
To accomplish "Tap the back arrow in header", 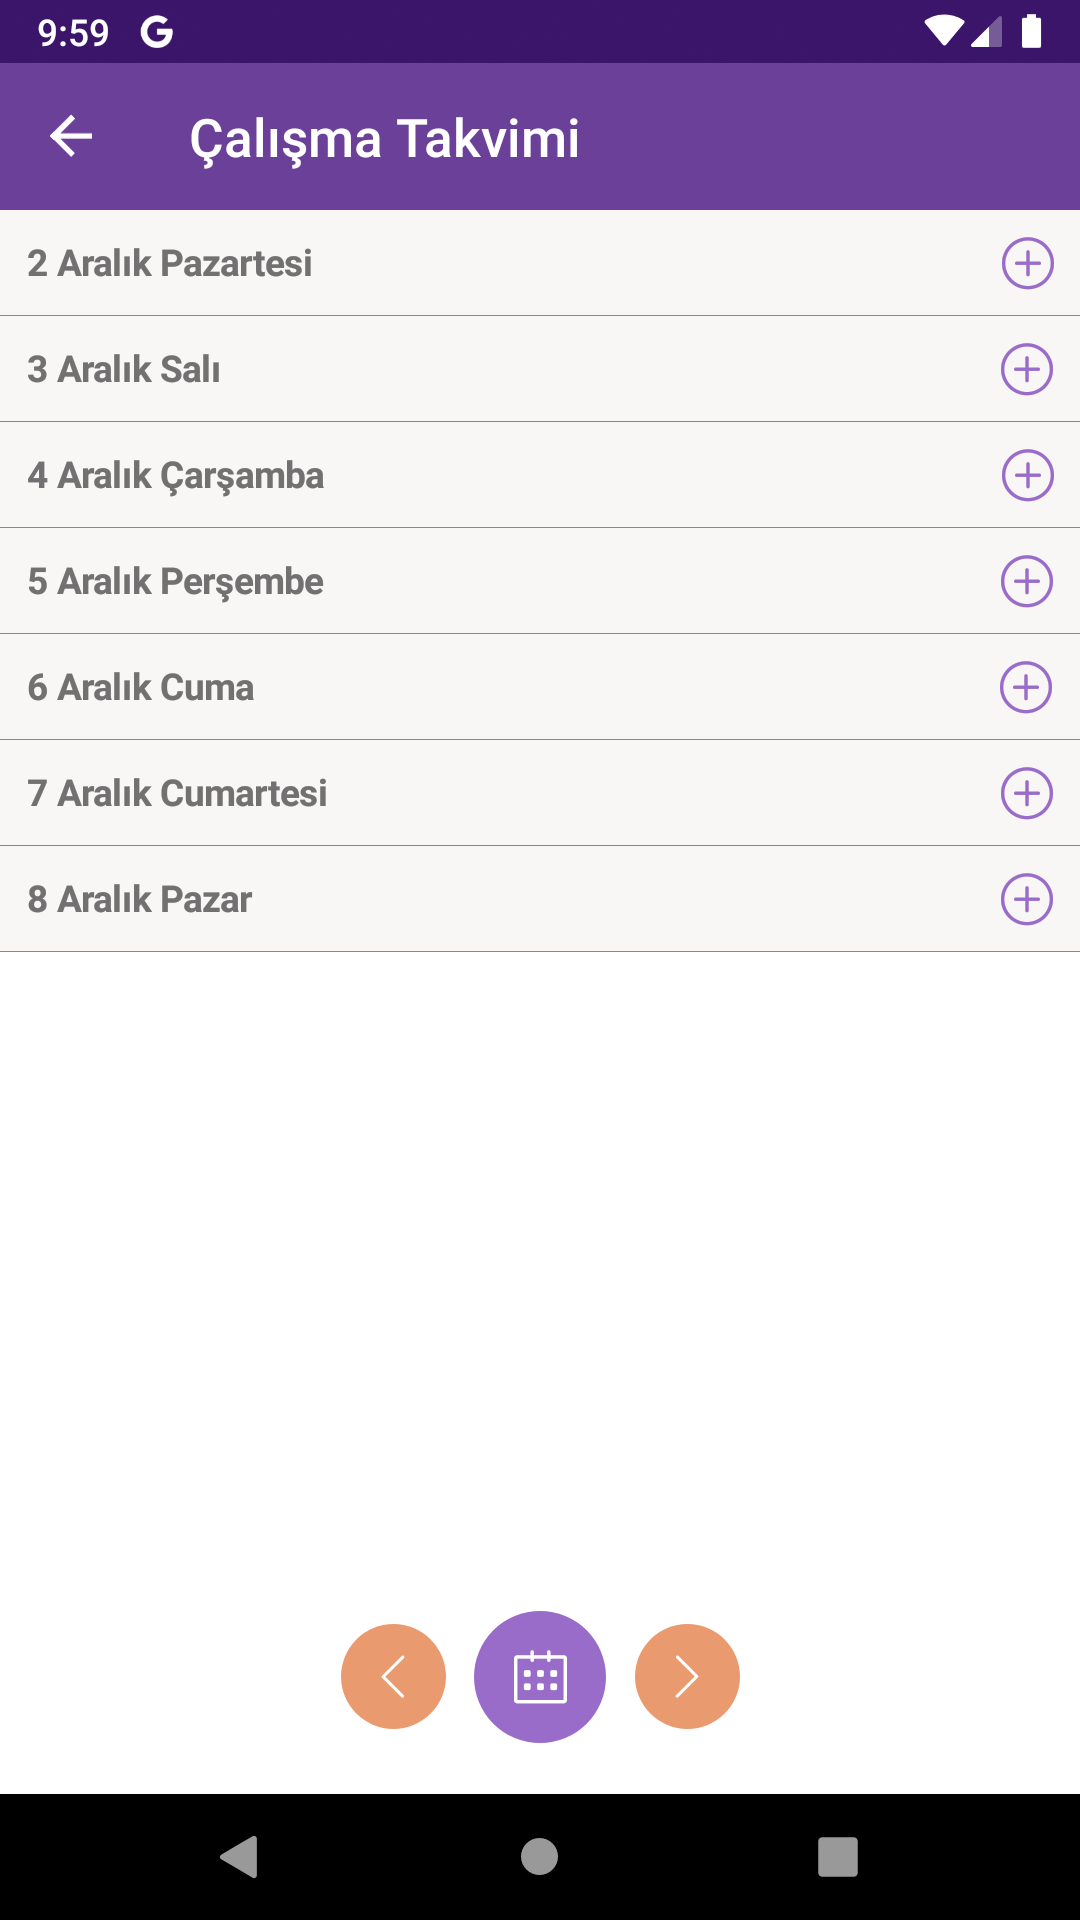I will 71,136.
